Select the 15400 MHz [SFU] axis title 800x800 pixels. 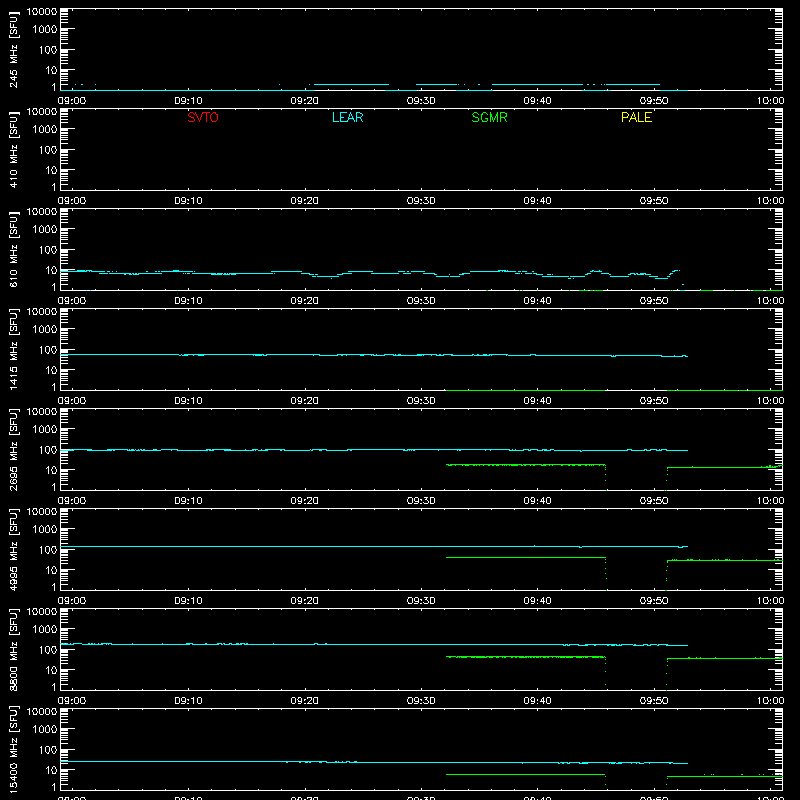[13, 750]
